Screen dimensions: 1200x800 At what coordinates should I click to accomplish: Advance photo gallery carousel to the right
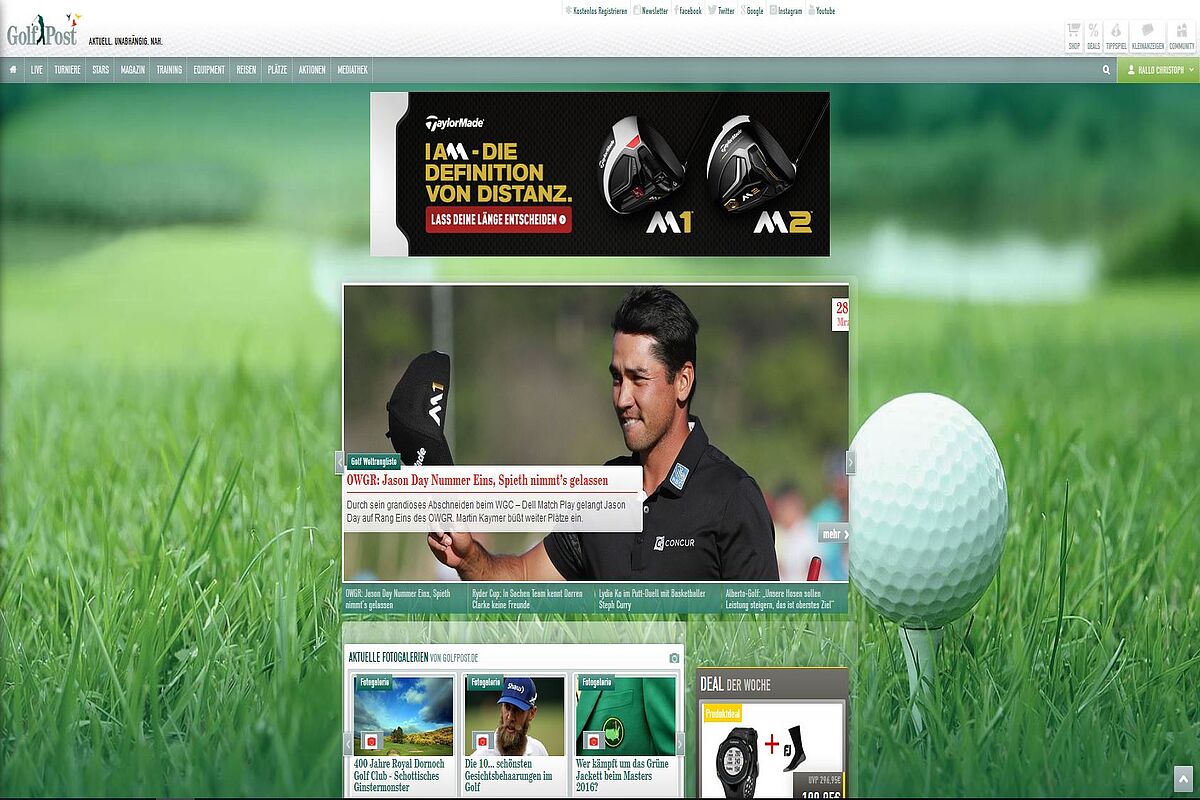(x=680, y=743)
